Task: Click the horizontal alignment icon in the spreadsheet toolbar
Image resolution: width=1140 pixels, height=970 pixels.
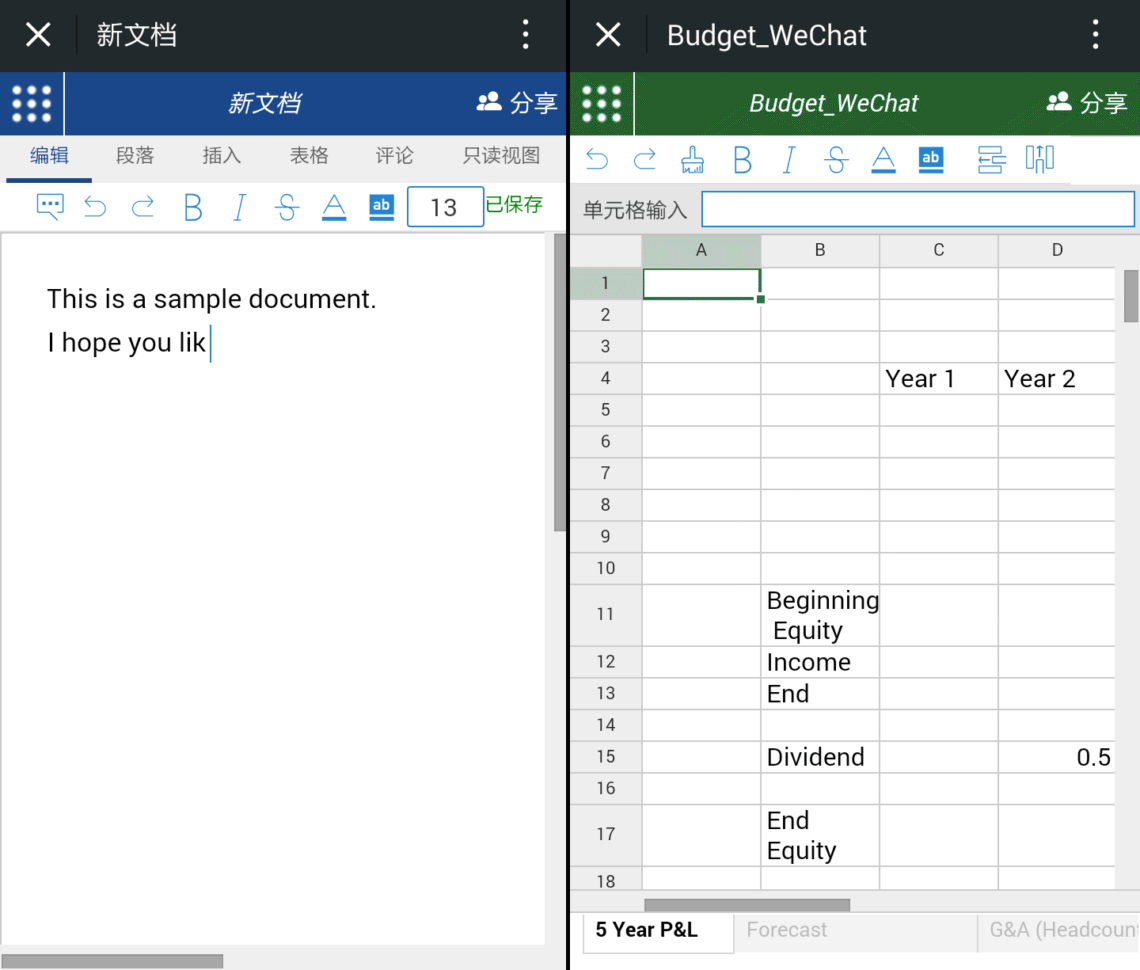Action: pyautogui.click(x=990, y=159)
